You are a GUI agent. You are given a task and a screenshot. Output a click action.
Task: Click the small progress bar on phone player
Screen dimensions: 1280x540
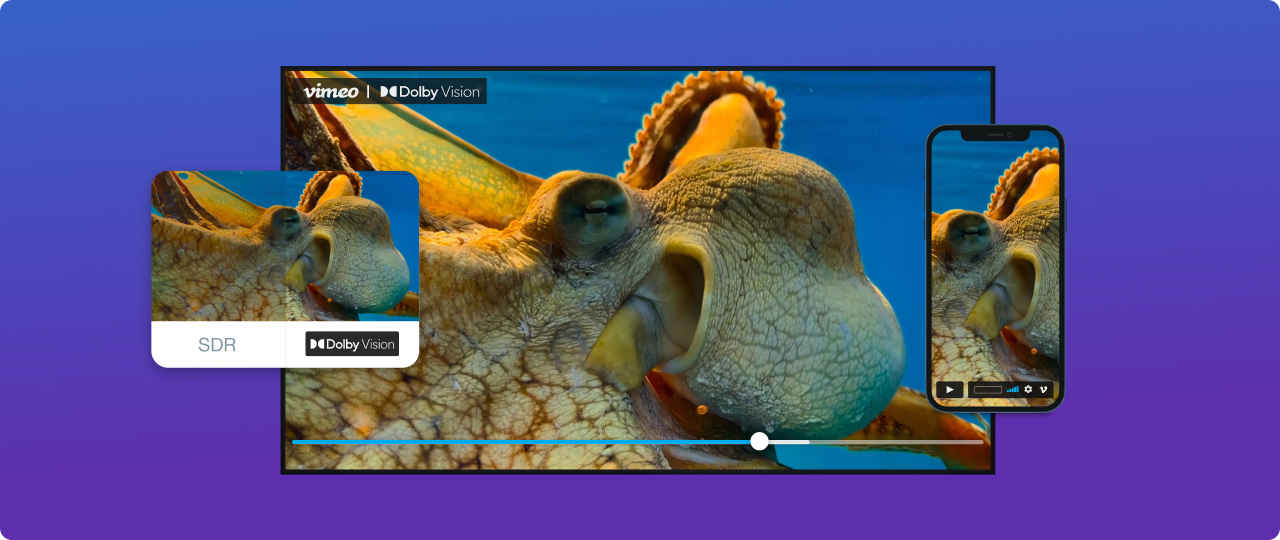coord(987,389)
